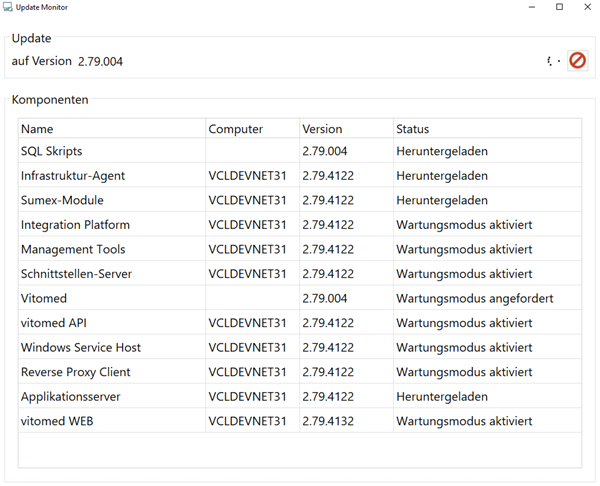This screenshot has width=600, height=486.
Task: Minimize the Update Monitor window
Action: [532, 7]
